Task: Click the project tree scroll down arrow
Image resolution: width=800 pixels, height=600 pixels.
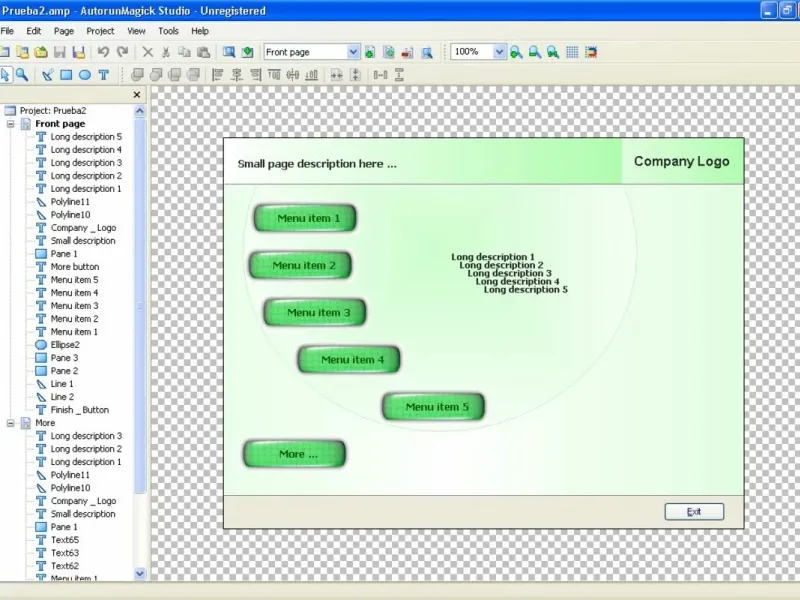Action: tap(140, 573)
